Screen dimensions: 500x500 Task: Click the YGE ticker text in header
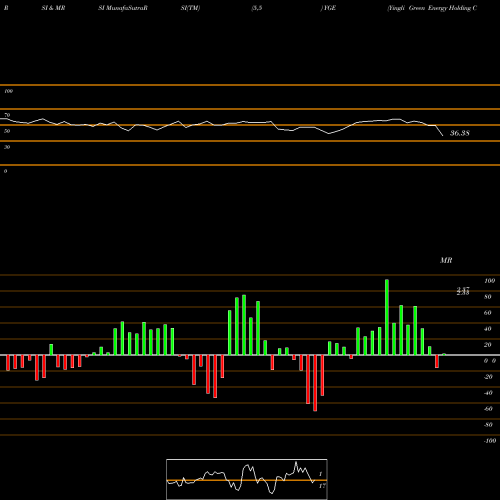point(328,8)
